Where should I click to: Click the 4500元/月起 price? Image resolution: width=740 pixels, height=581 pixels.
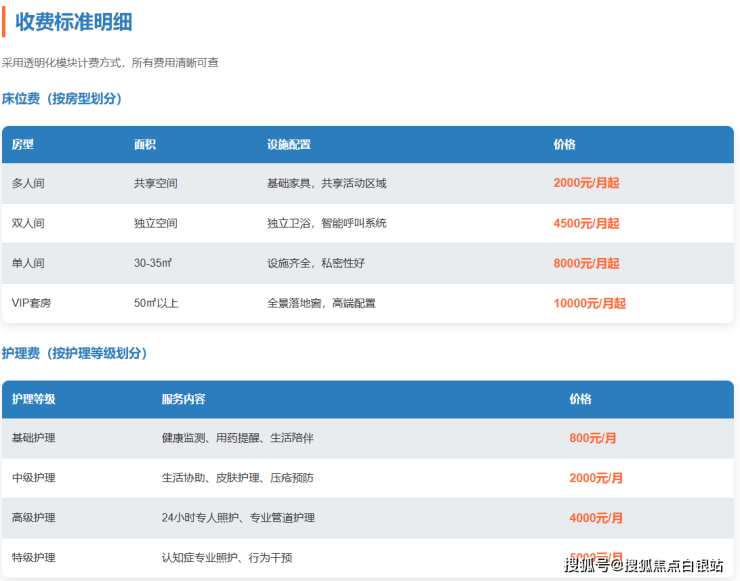586,223
